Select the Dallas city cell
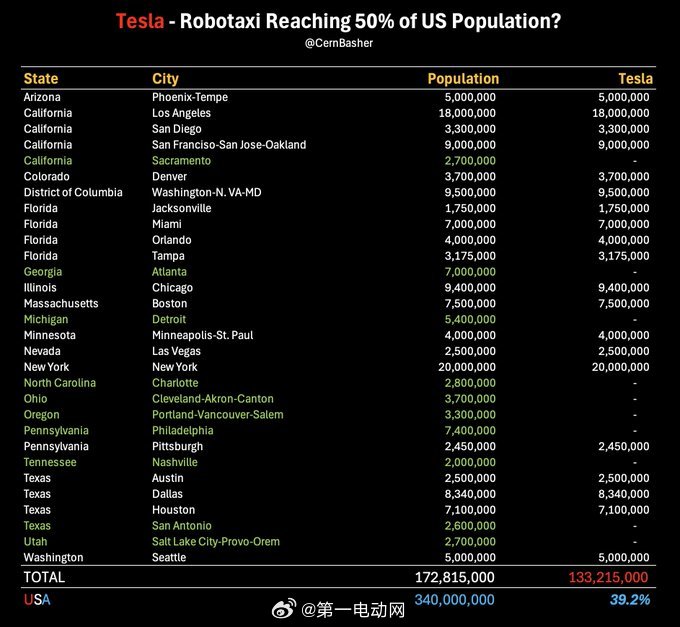The height and width of the screenshot is (627, 680). 167,494
